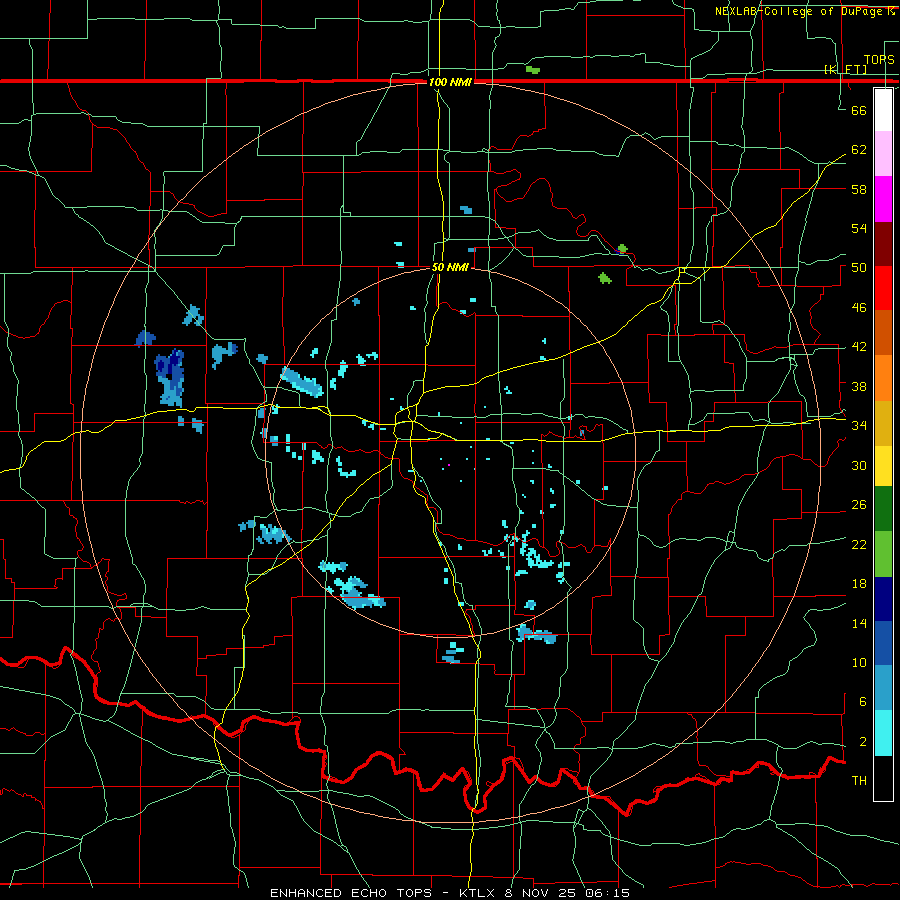Viewport: 900px width, 900px height.
Task: Click the light pink legend swatch
Action: click(883, 154)
